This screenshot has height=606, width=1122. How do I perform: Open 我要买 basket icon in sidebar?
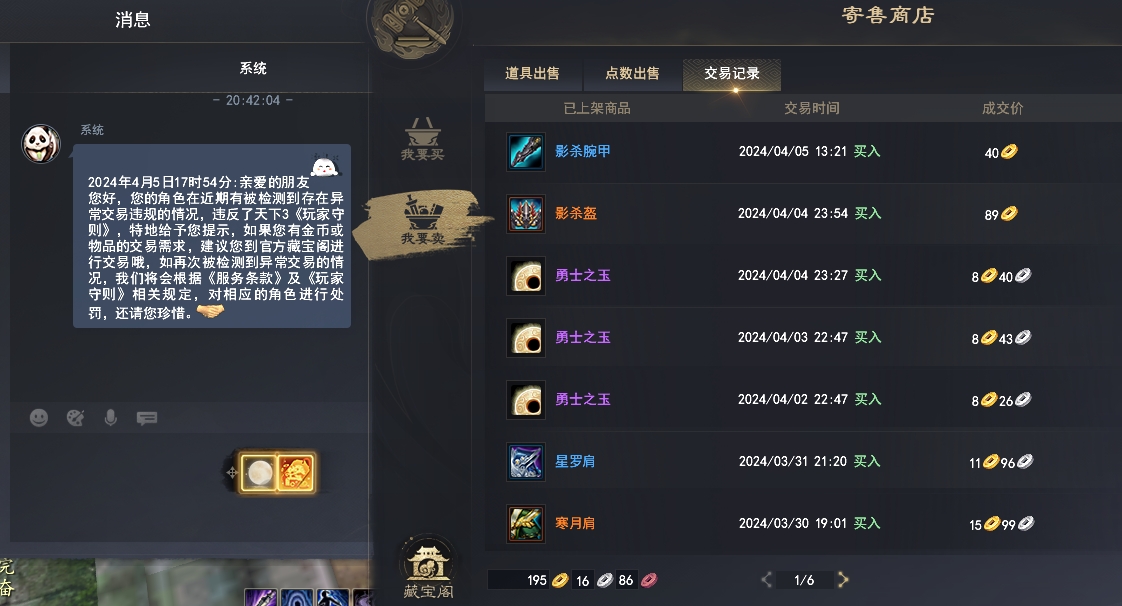click(422, 140)
